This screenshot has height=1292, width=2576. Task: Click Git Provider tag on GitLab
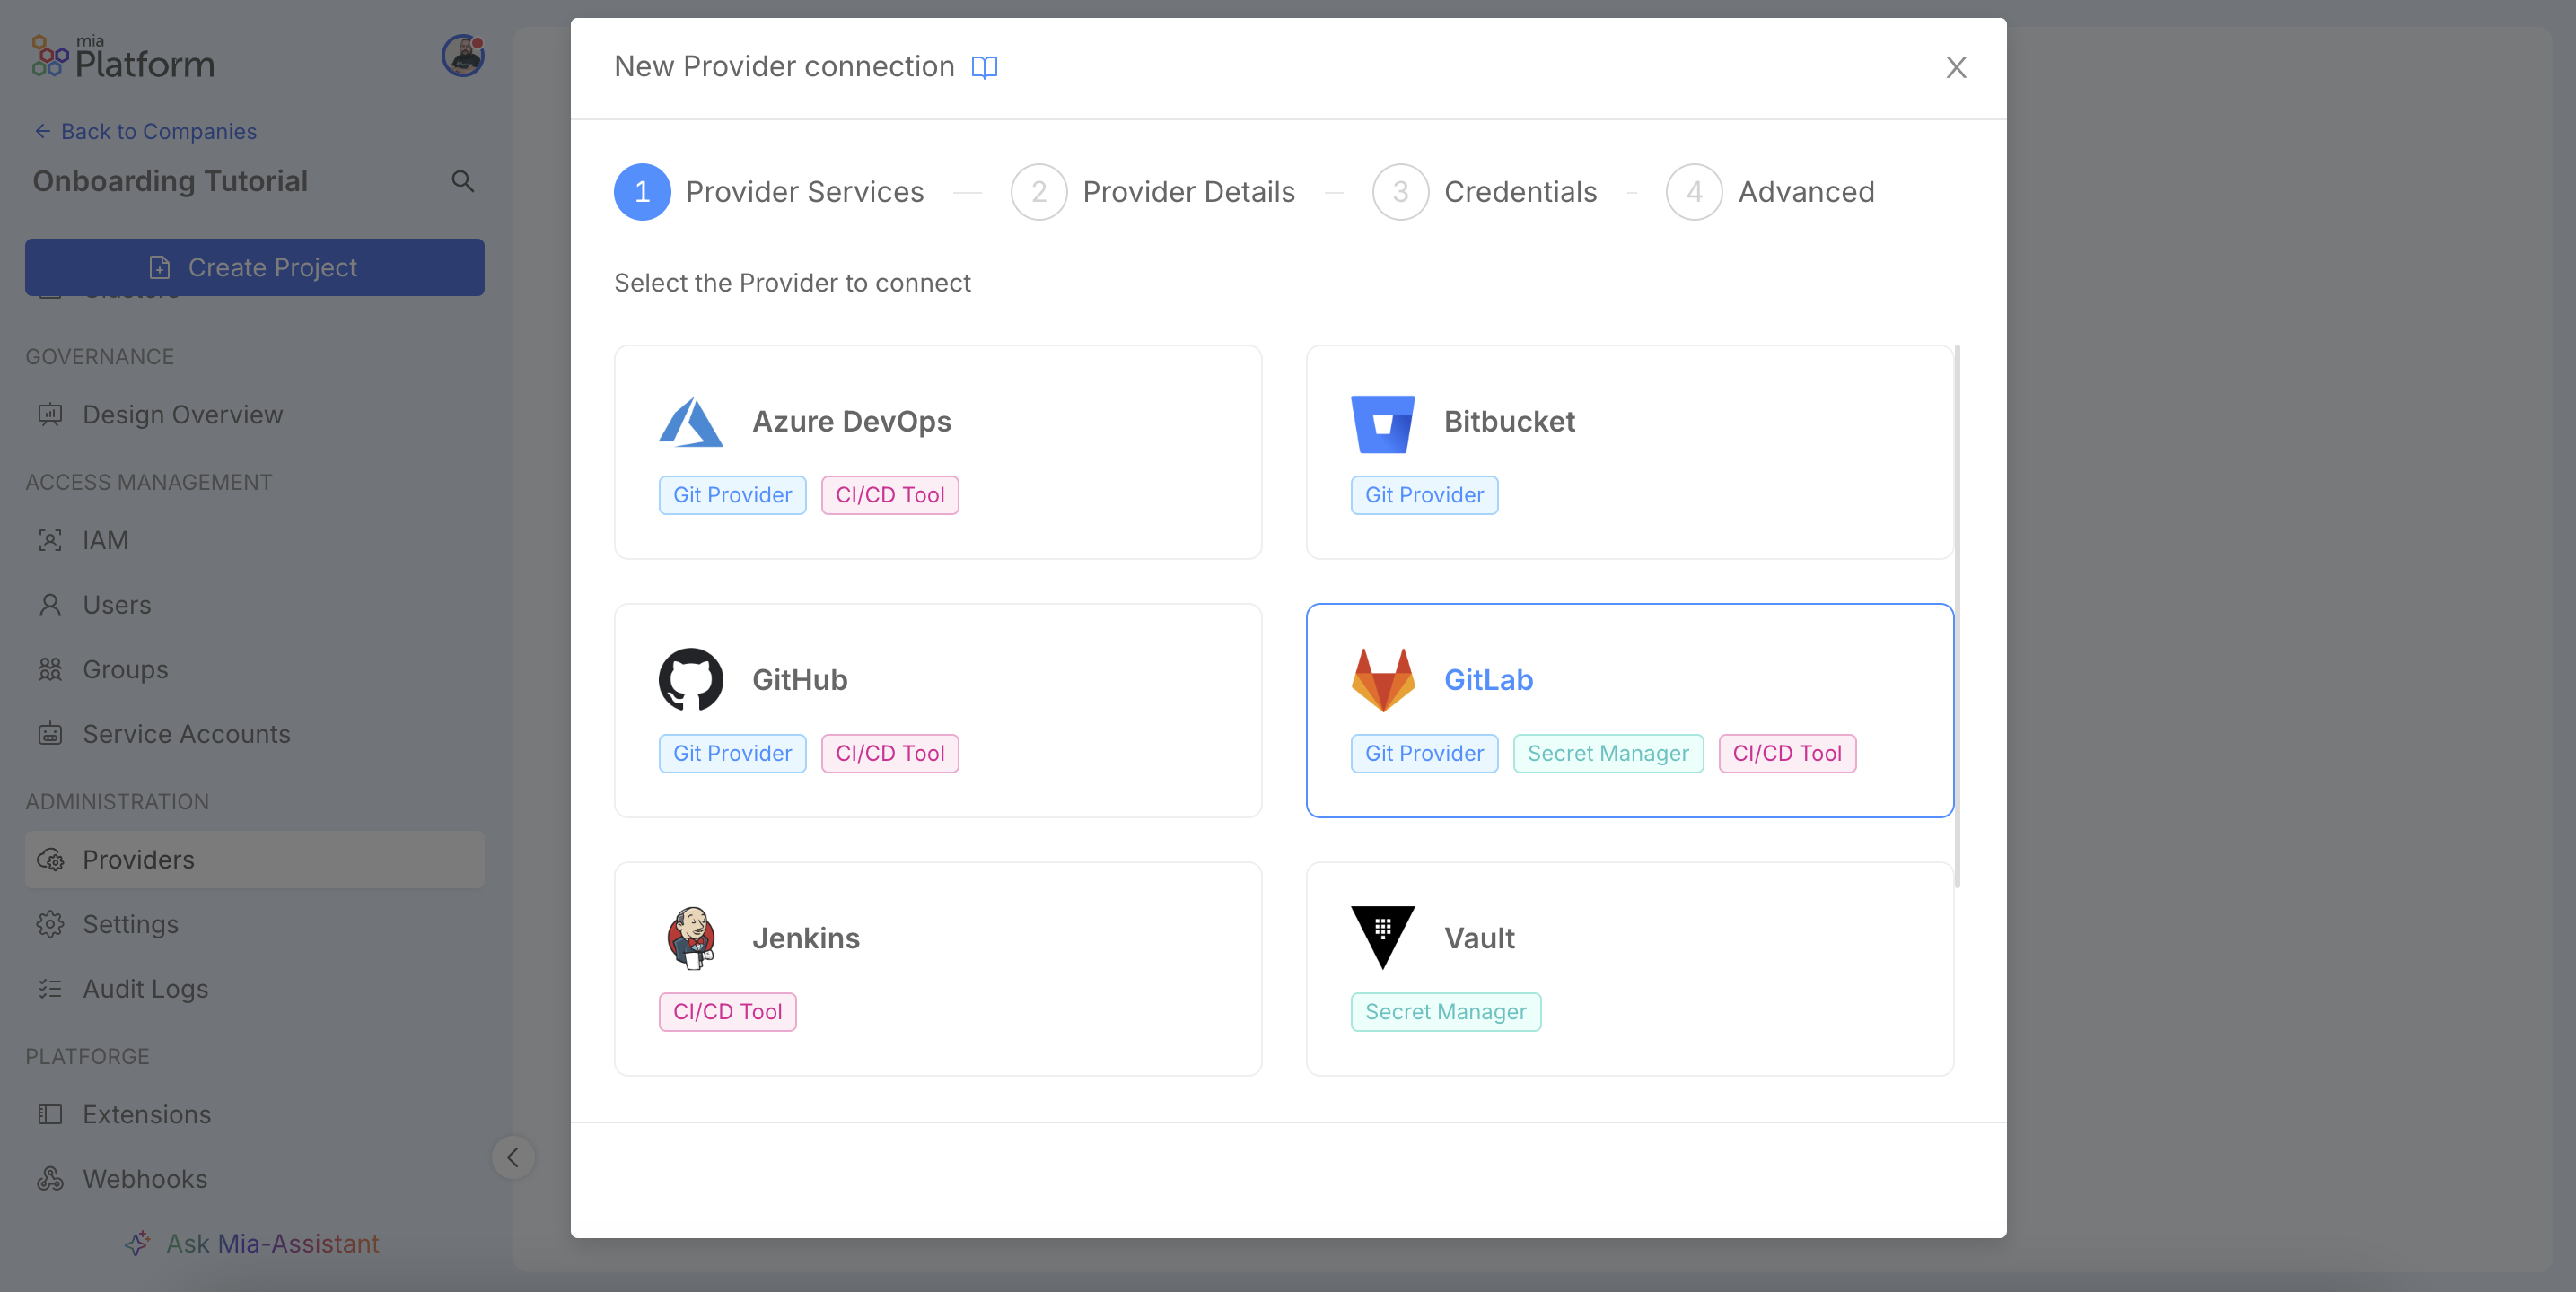[x=1424, y=753]
